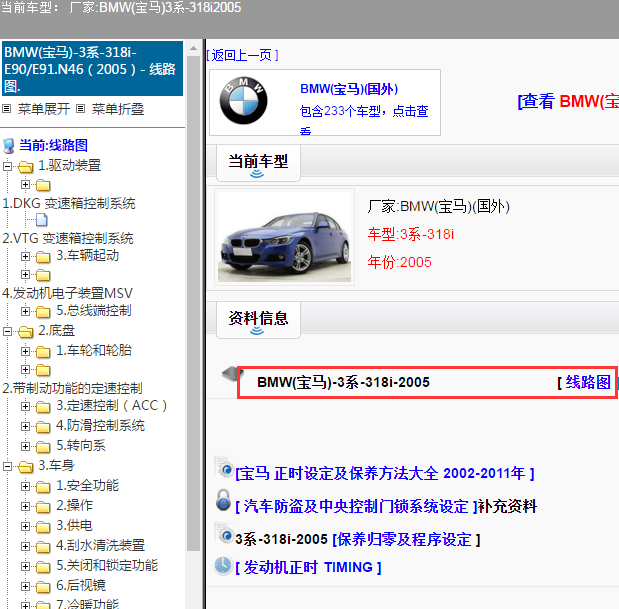Open the BMW(宝马)(国外) brand link
Viewport: 619px width, 609px height.
pos(349,89)
